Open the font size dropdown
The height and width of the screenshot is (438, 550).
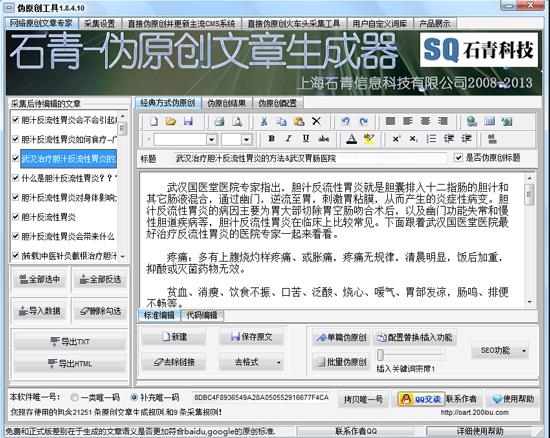(247, 140)
